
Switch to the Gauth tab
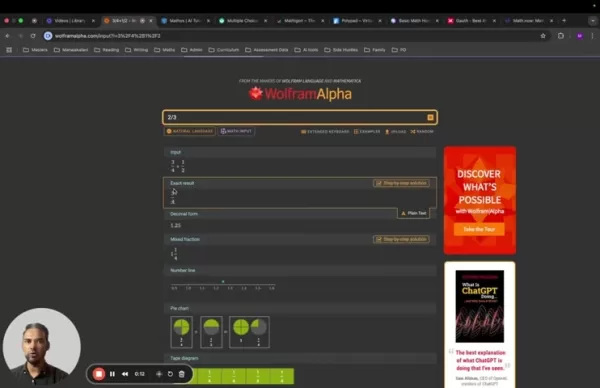pos(471,21)
